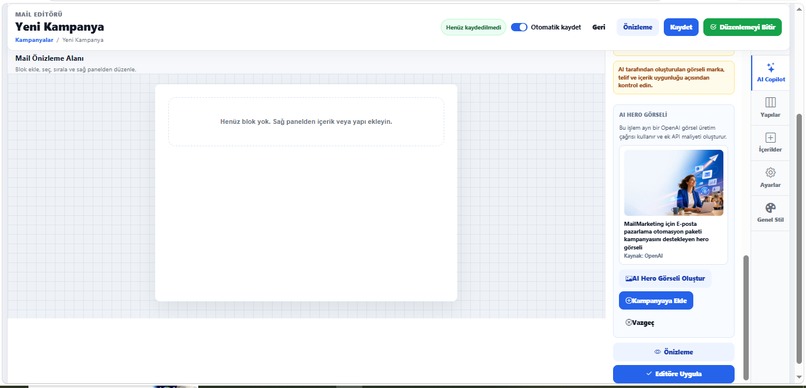Click the checkmark icon in Editöre Uygula
806x388 pixels.
(x=649, y=374)
